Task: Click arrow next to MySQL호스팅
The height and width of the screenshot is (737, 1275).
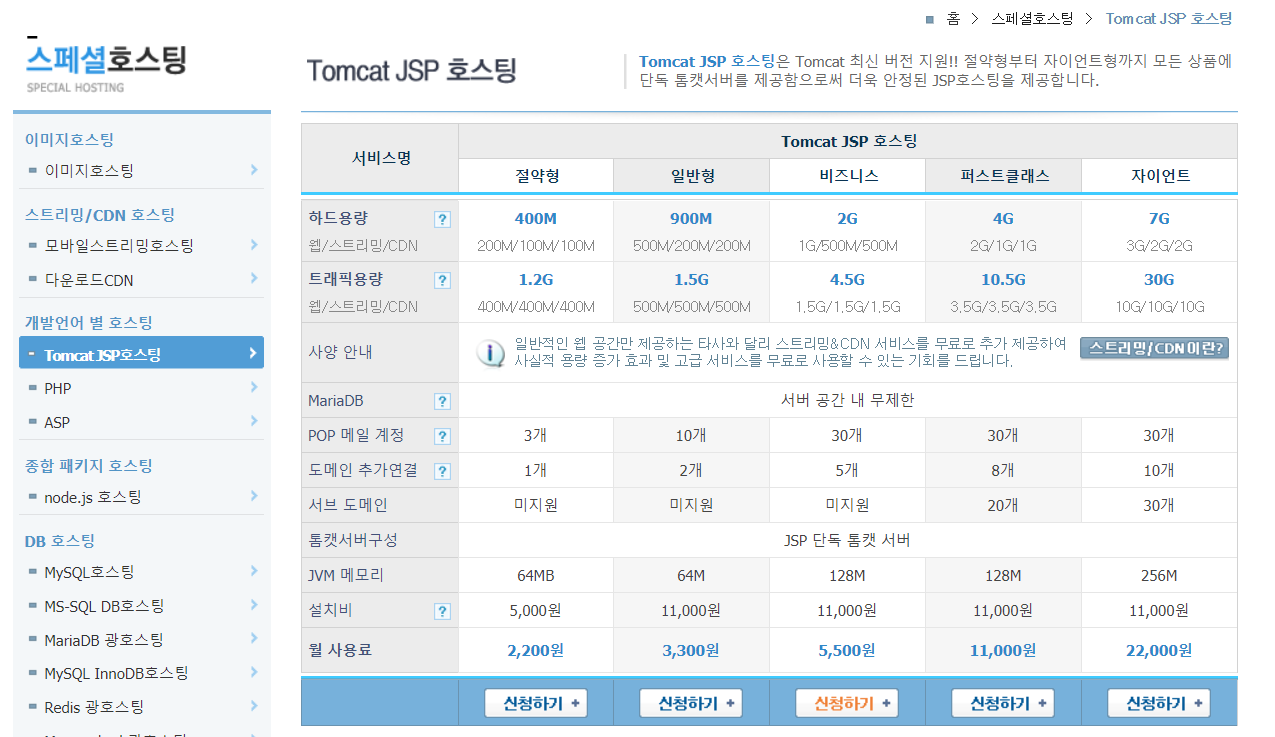Action: pos(254,572)
